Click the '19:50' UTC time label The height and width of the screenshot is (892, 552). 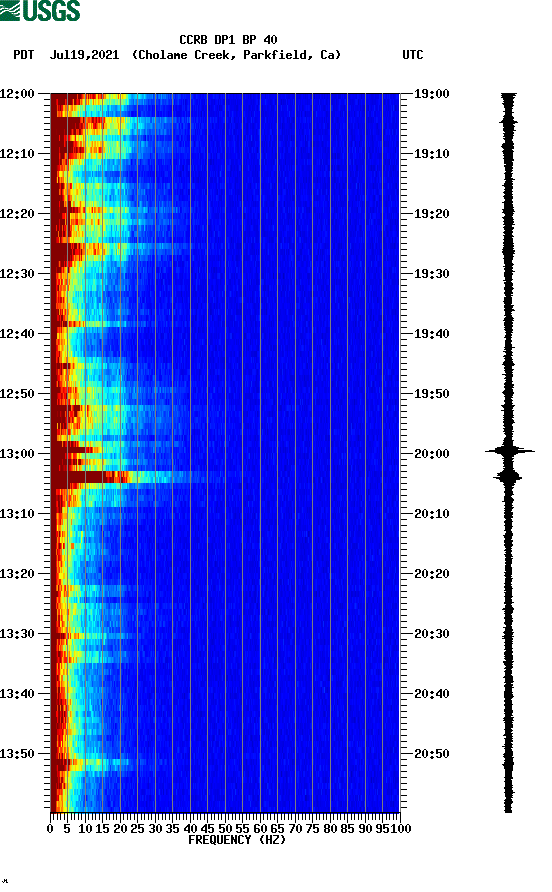point(432,394)
